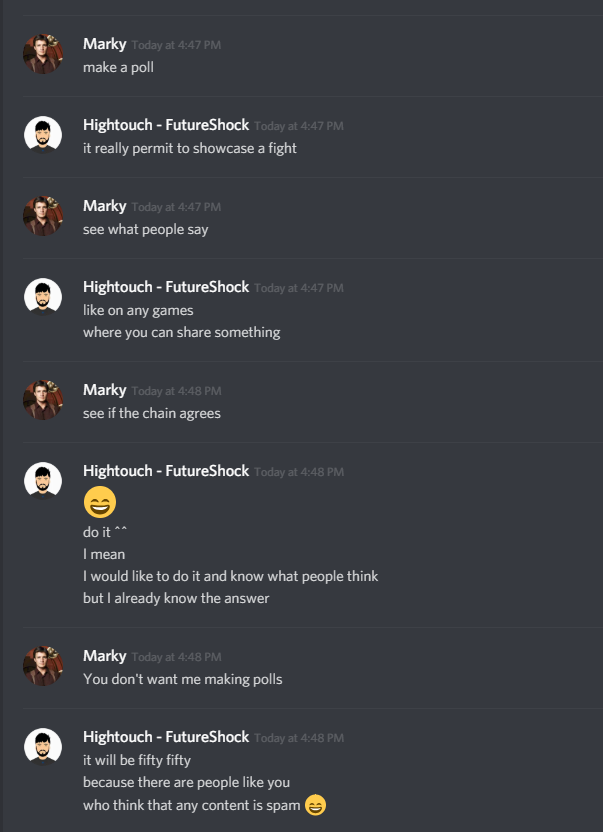Screen dimensions: 603x832
Task: Click timestamp on "make a poll" message
Action: (x=176, y=45)
